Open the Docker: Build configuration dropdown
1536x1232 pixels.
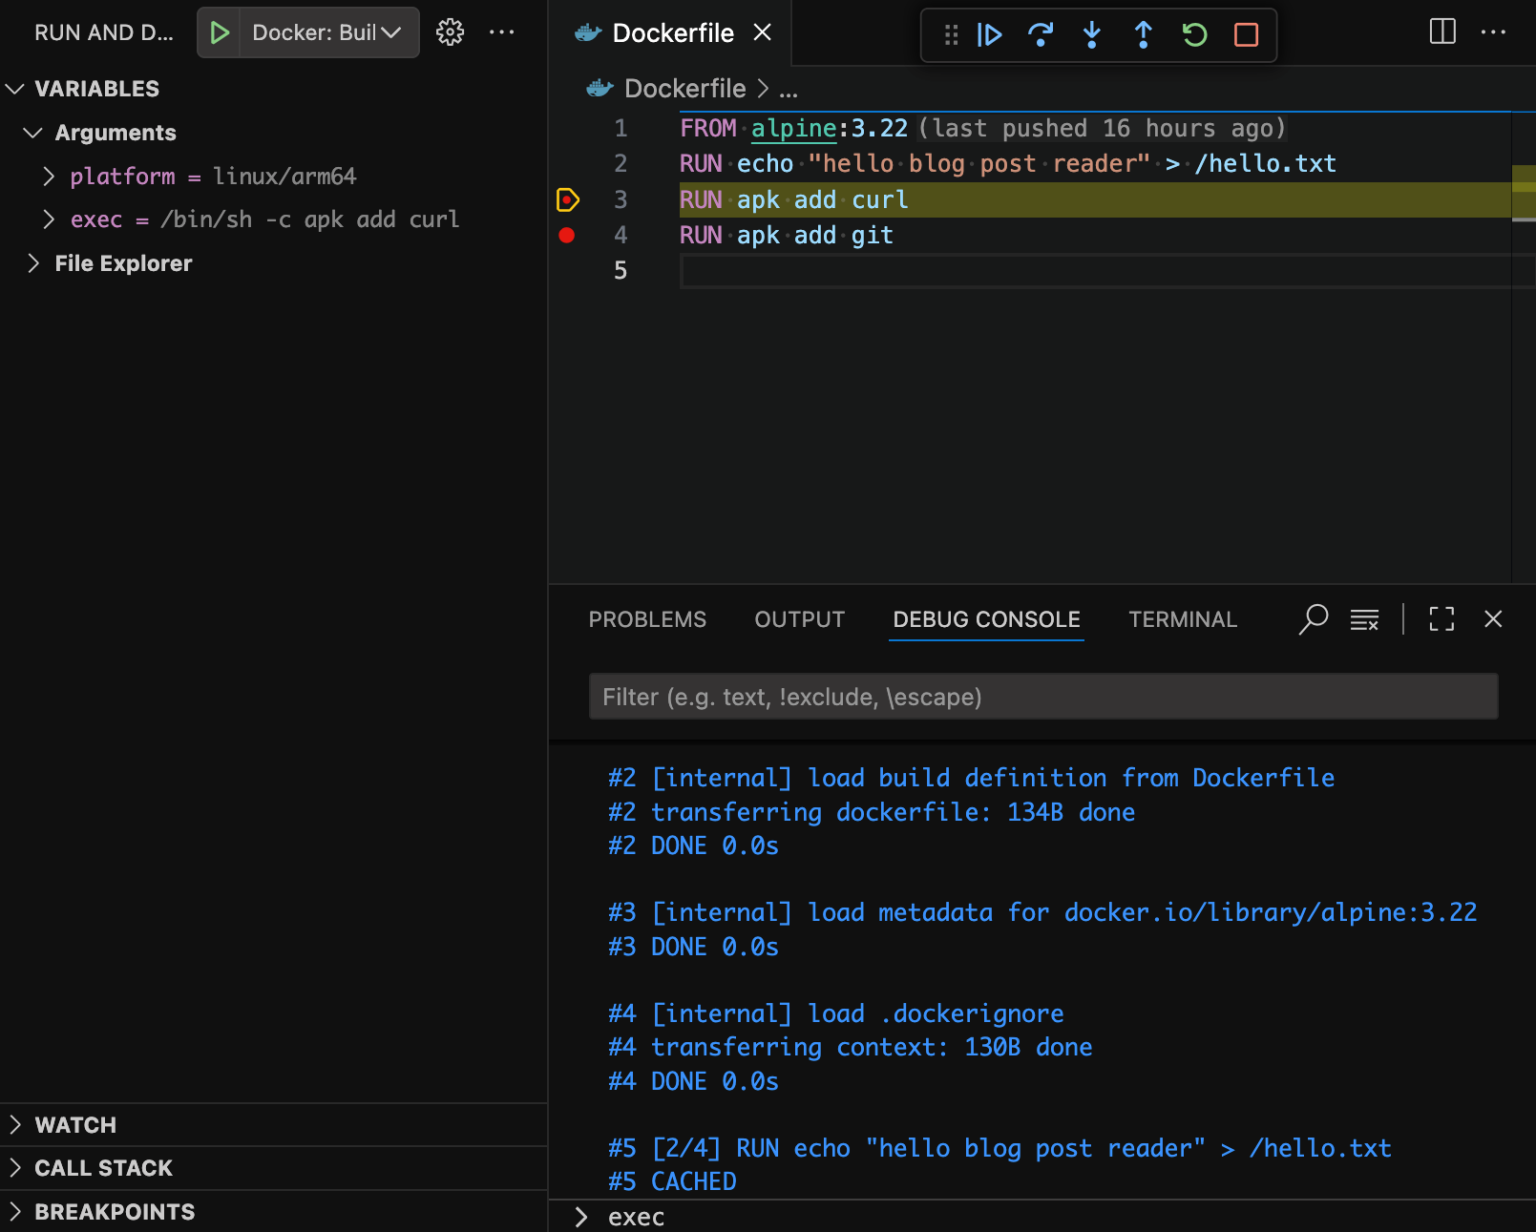point(389,31)
